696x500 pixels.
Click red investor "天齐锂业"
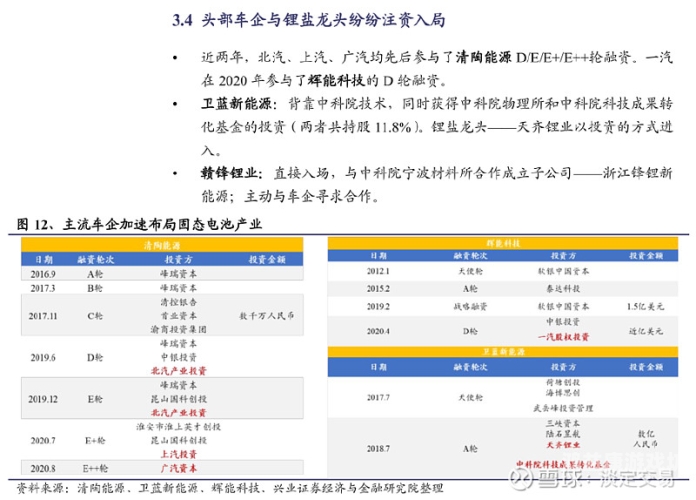point(563,445)
